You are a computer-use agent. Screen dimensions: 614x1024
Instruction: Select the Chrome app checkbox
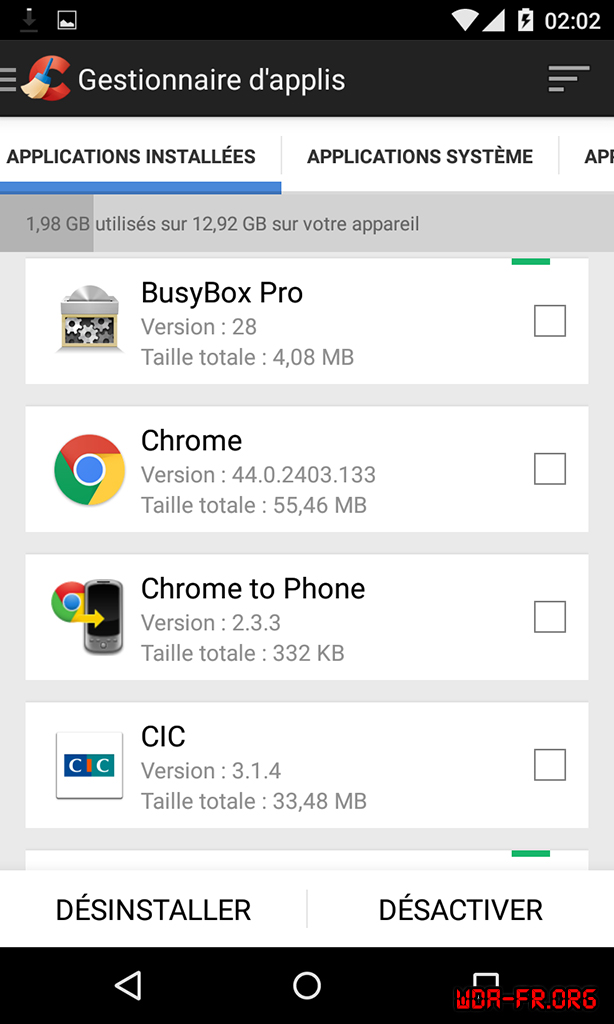coord(549,469)
